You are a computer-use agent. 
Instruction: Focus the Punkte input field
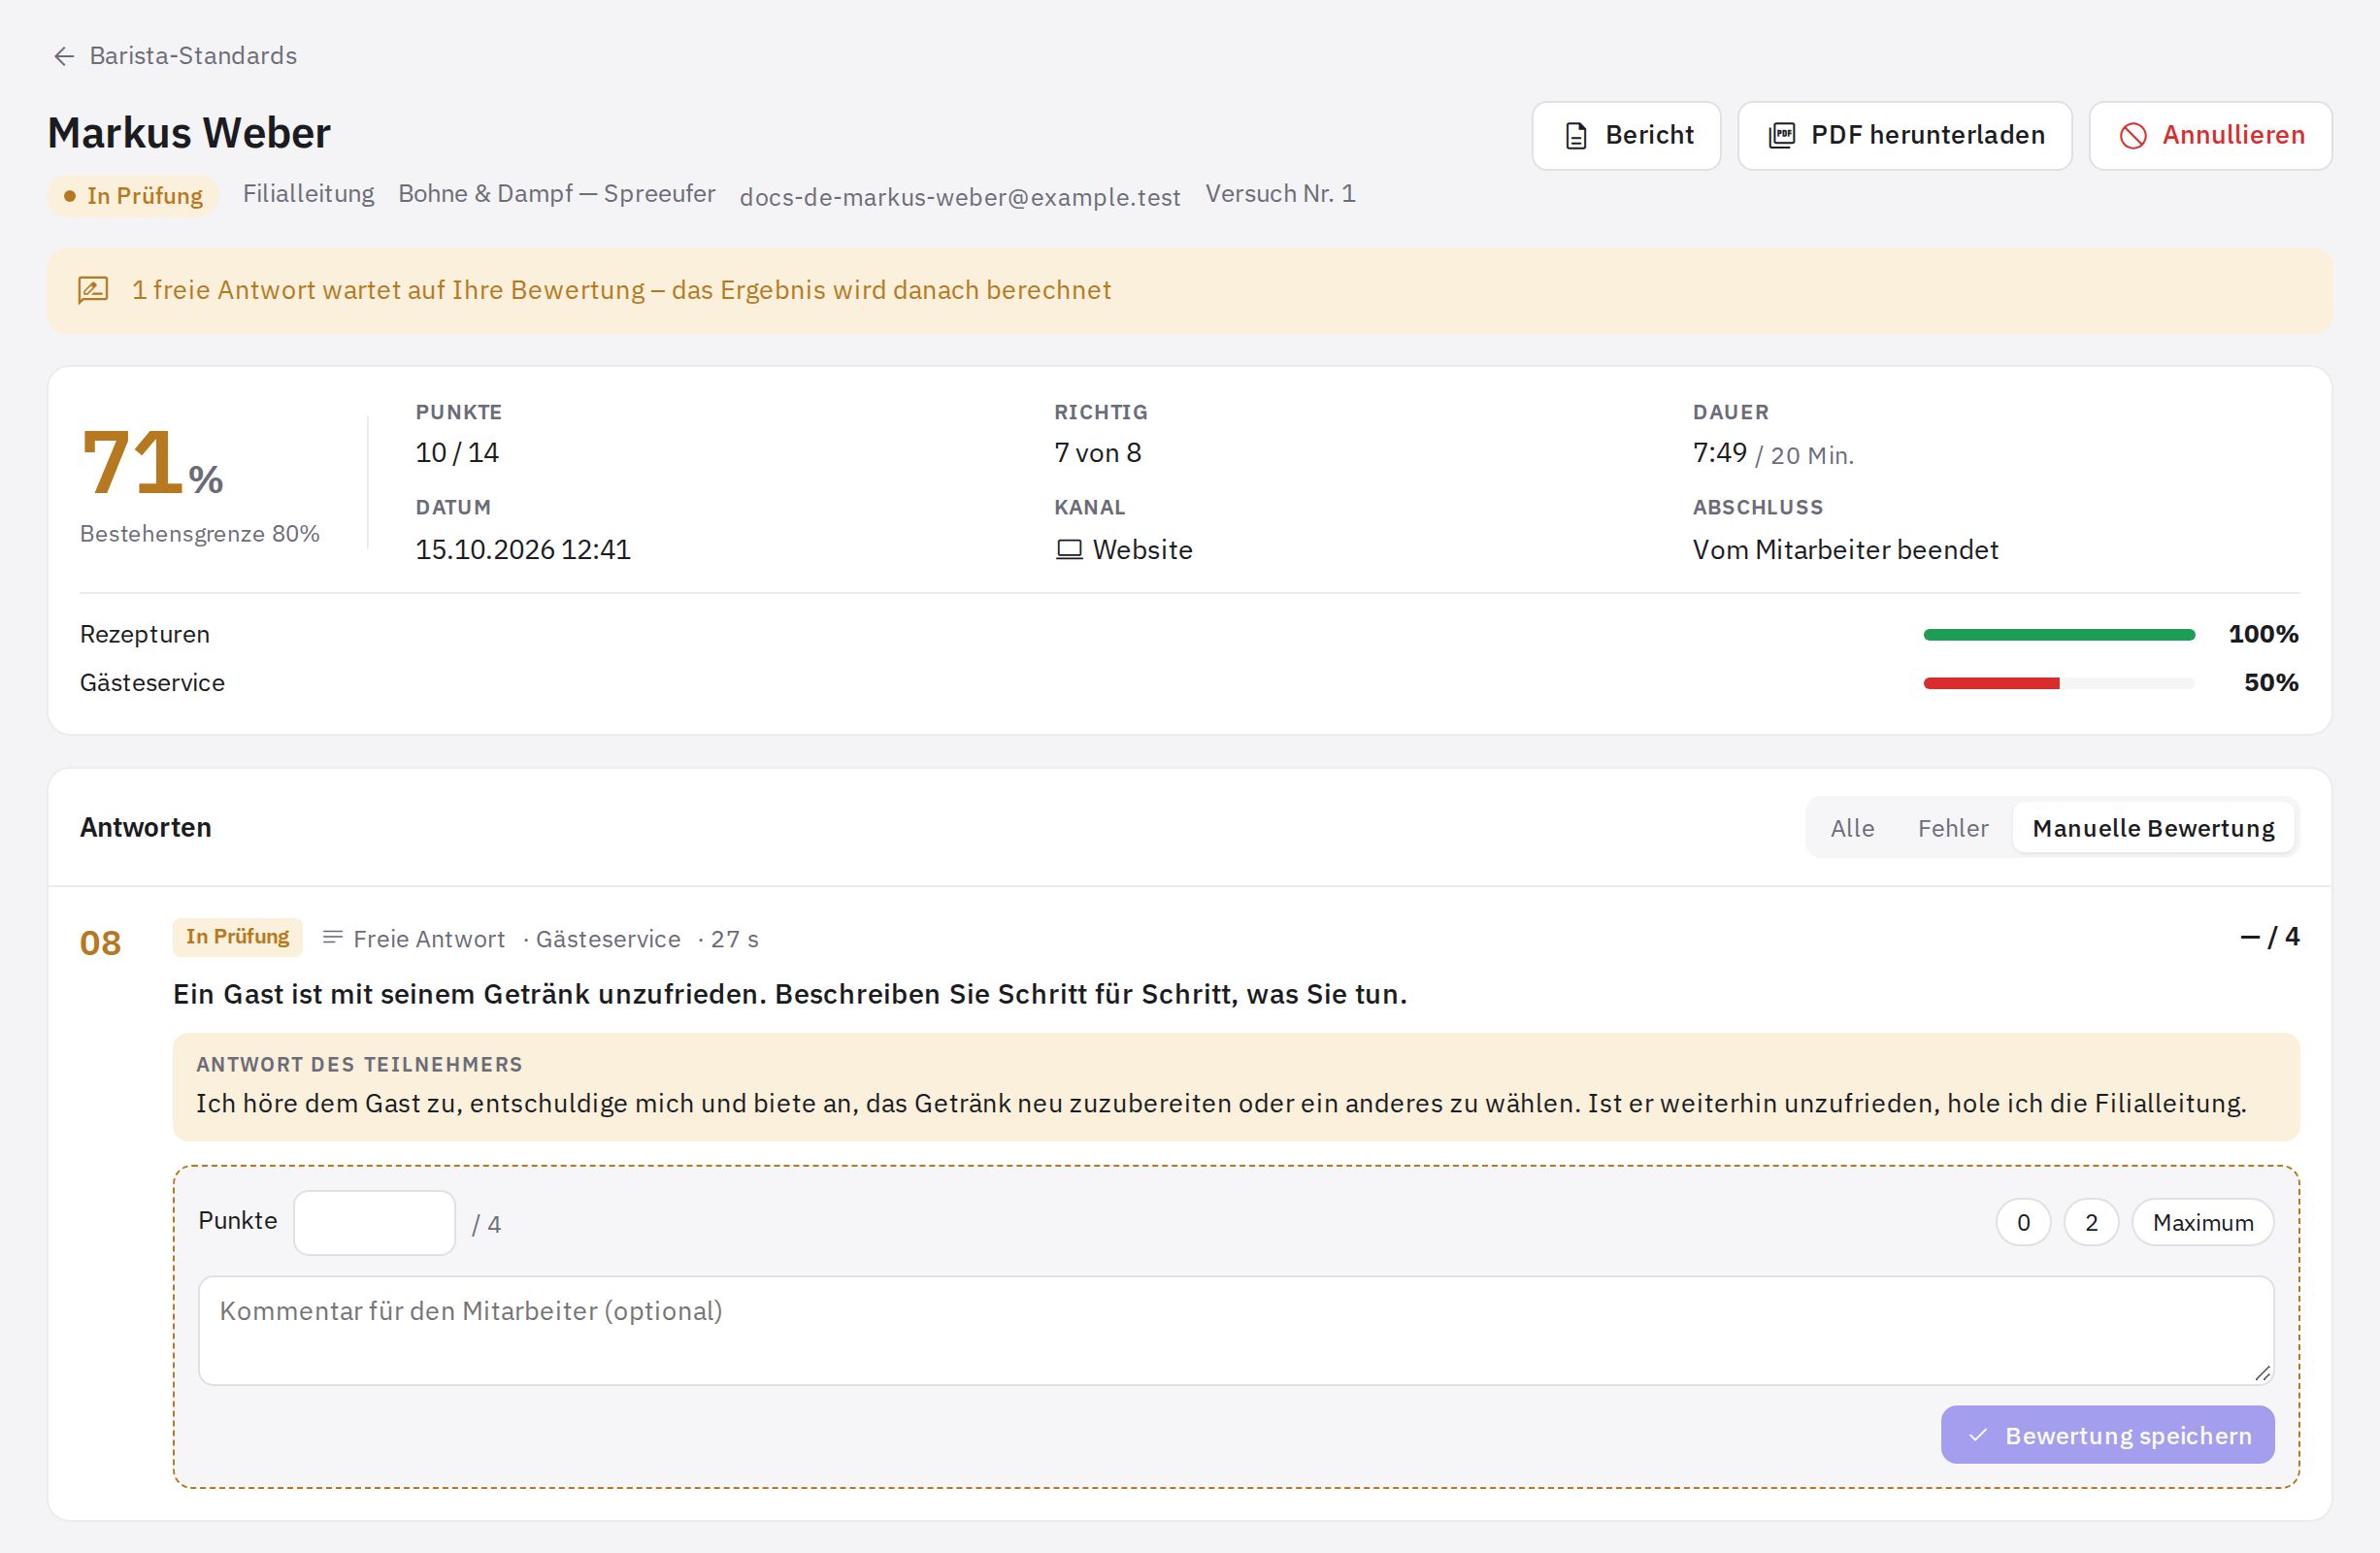(x=374, y=1222)
